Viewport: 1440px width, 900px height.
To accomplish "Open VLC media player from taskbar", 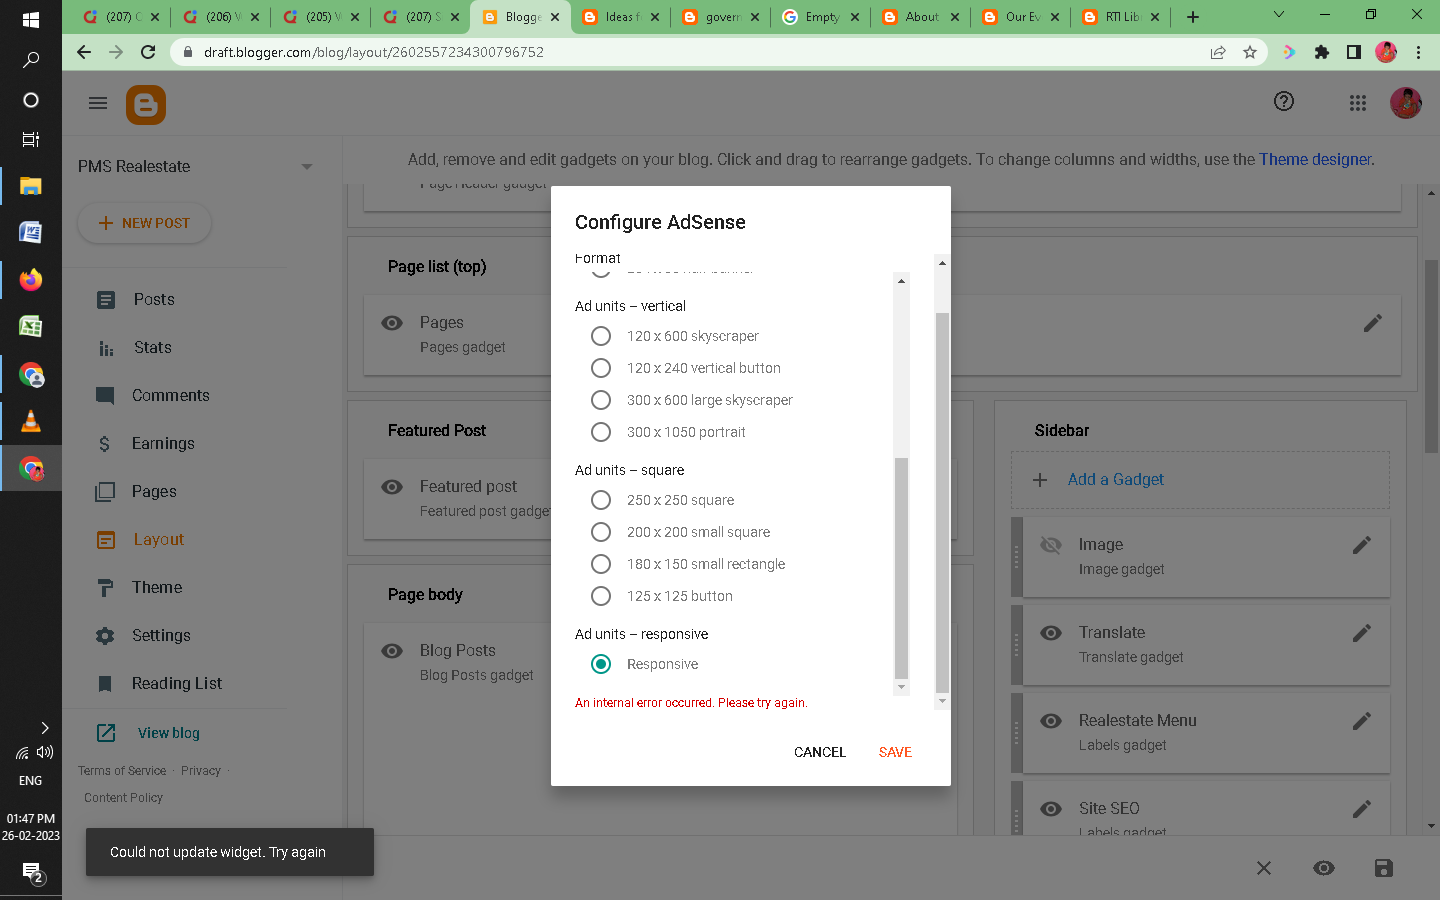I will pyautogui.click(x=30, y=421).
